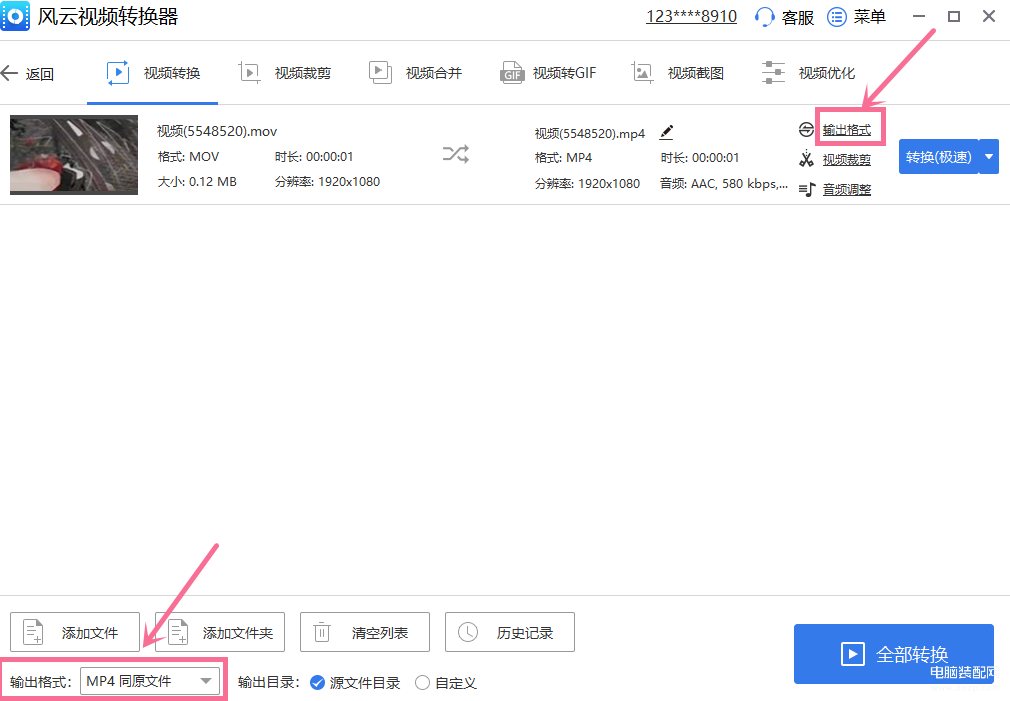Select the 视频裁剪 tab crop icon
The width and height of the screenshot is (1010, 701).
[249, 73]
